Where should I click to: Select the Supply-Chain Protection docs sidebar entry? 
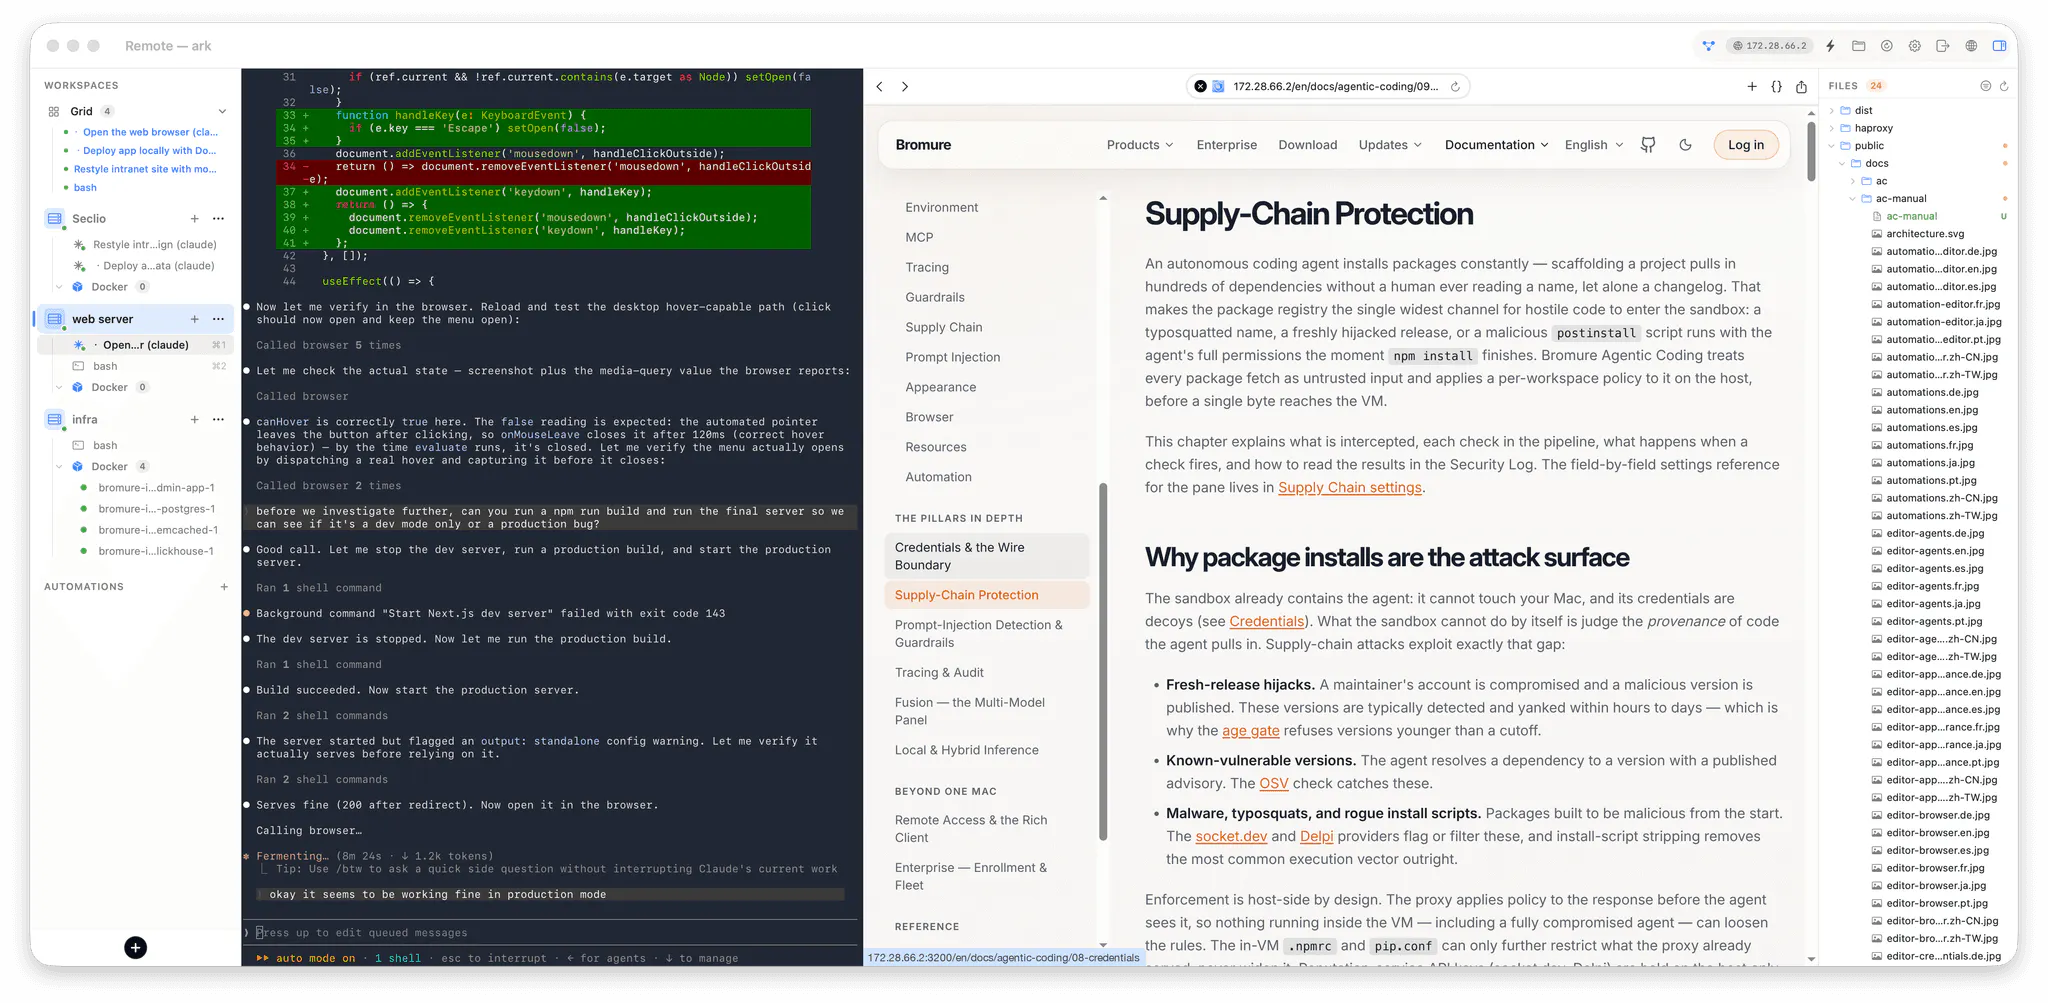click(x=986, y=595)
